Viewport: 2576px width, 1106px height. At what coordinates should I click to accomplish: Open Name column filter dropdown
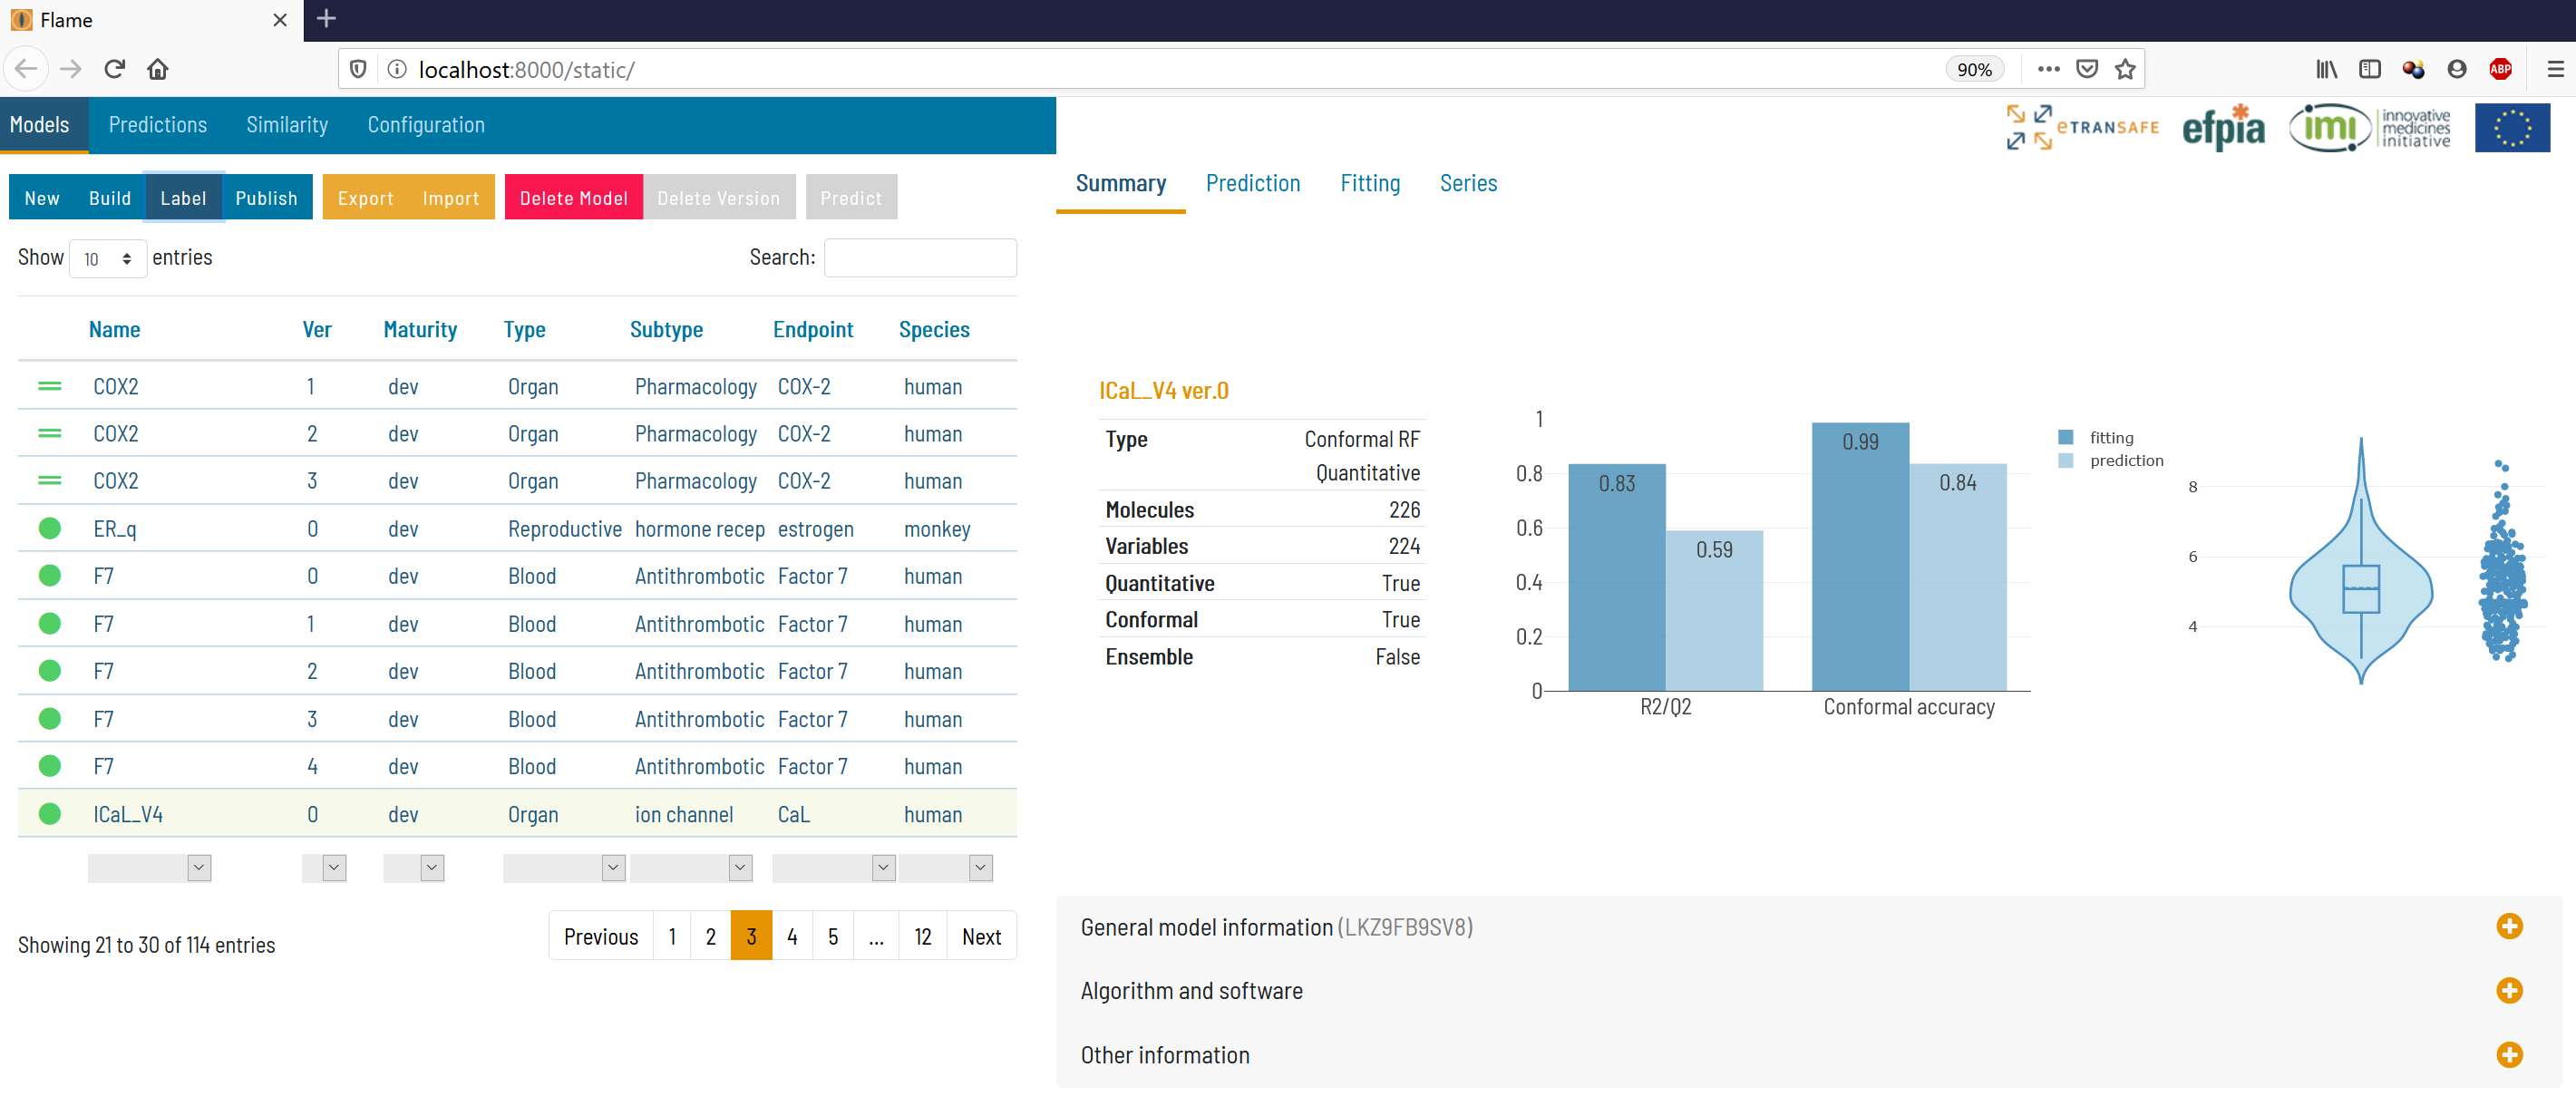point(150,868)
